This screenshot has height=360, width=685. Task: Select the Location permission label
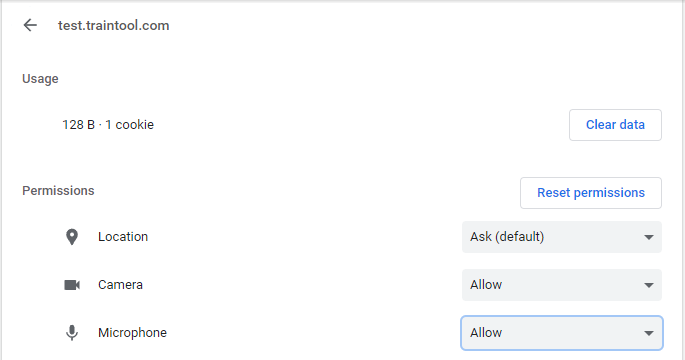[x=123, y=237]
